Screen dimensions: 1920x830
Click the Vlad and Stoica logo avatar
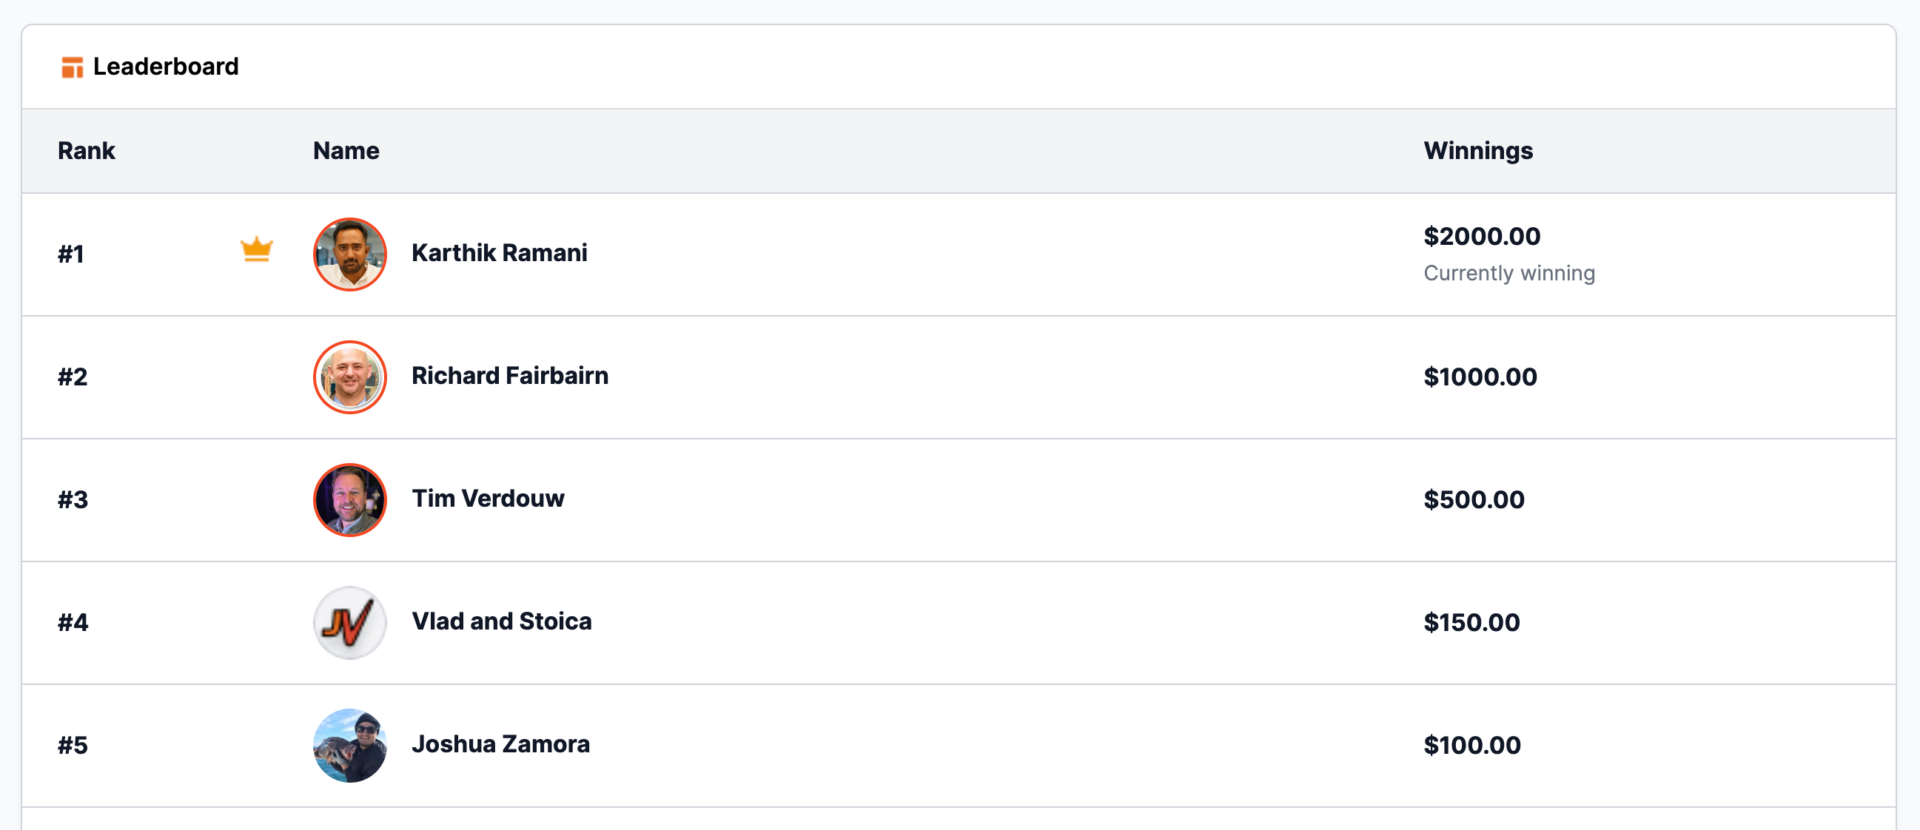point(350,623)
